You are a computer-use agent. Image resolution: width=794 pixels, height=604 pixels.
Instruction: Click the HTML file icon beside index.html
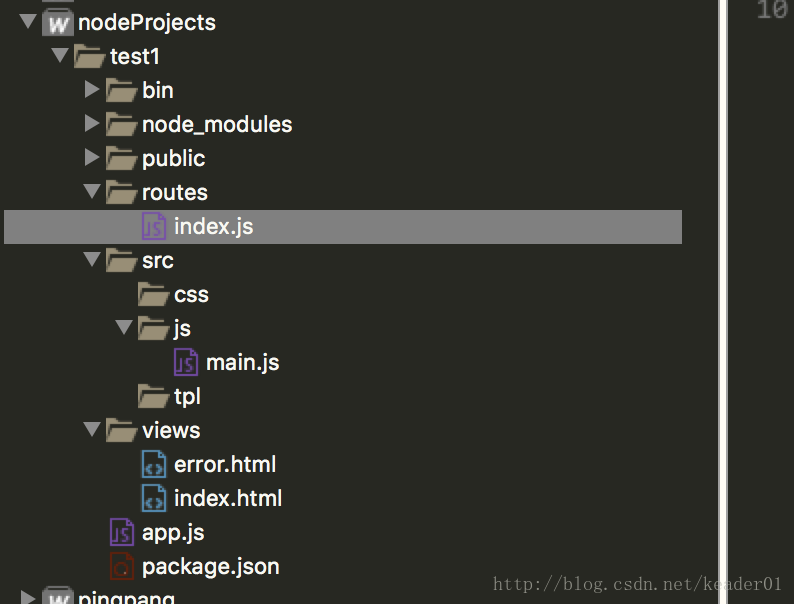coord(153,498)
